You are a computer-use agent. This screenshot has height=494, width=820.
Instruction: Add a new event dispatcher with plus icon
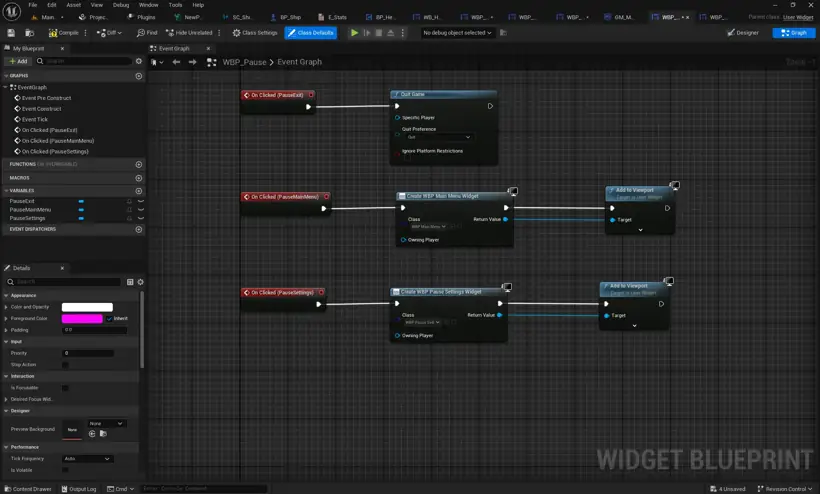[139, 229]
